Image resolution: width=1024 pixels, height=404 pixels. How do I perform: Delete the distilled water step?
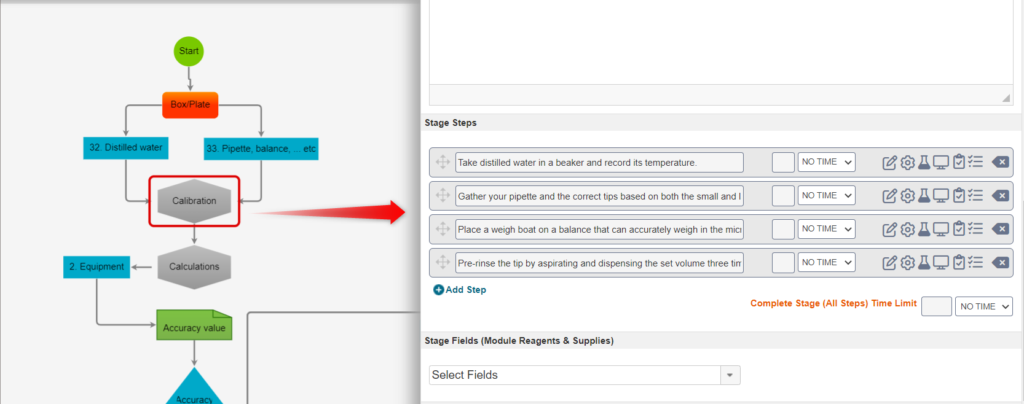click(x=1000, y=163)
